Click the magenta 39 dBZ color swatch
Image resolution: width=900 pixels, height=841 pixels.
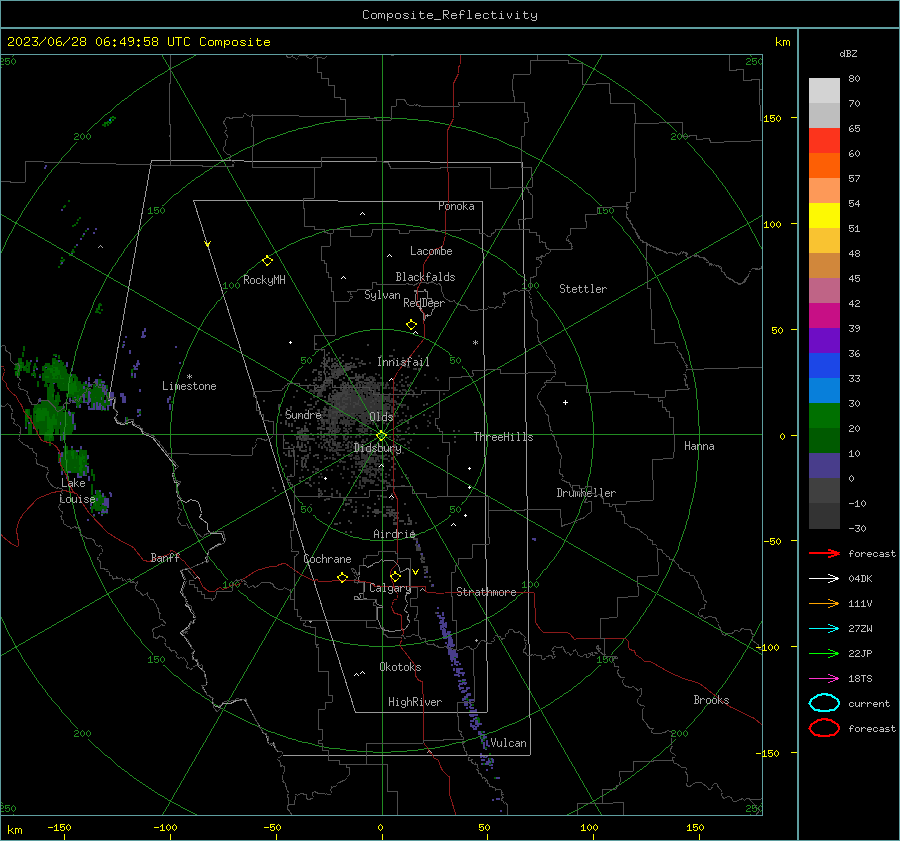click(824, 316)
